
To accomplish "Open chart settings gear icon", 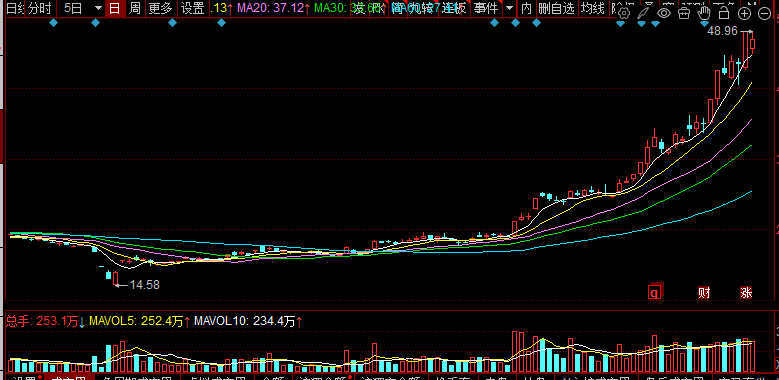I will tap(624, 13).
